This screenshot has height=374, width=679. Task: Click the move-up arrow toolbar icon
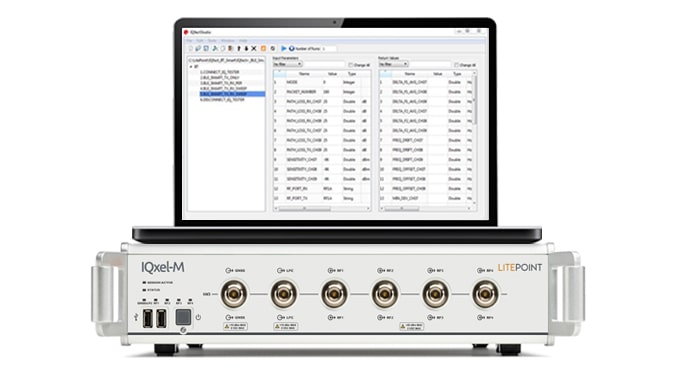coord(239,48)
